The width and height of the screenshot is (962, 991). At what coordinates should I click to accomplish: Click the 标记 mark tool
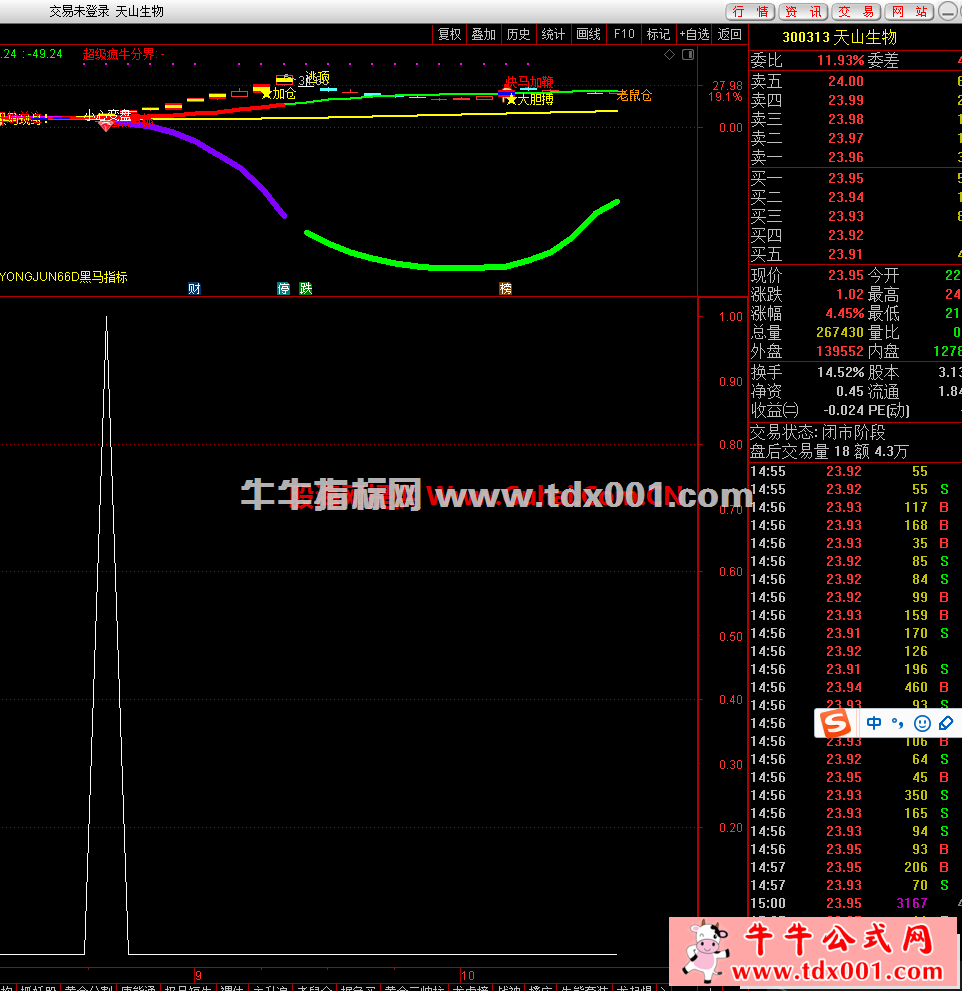coord(658,34)
